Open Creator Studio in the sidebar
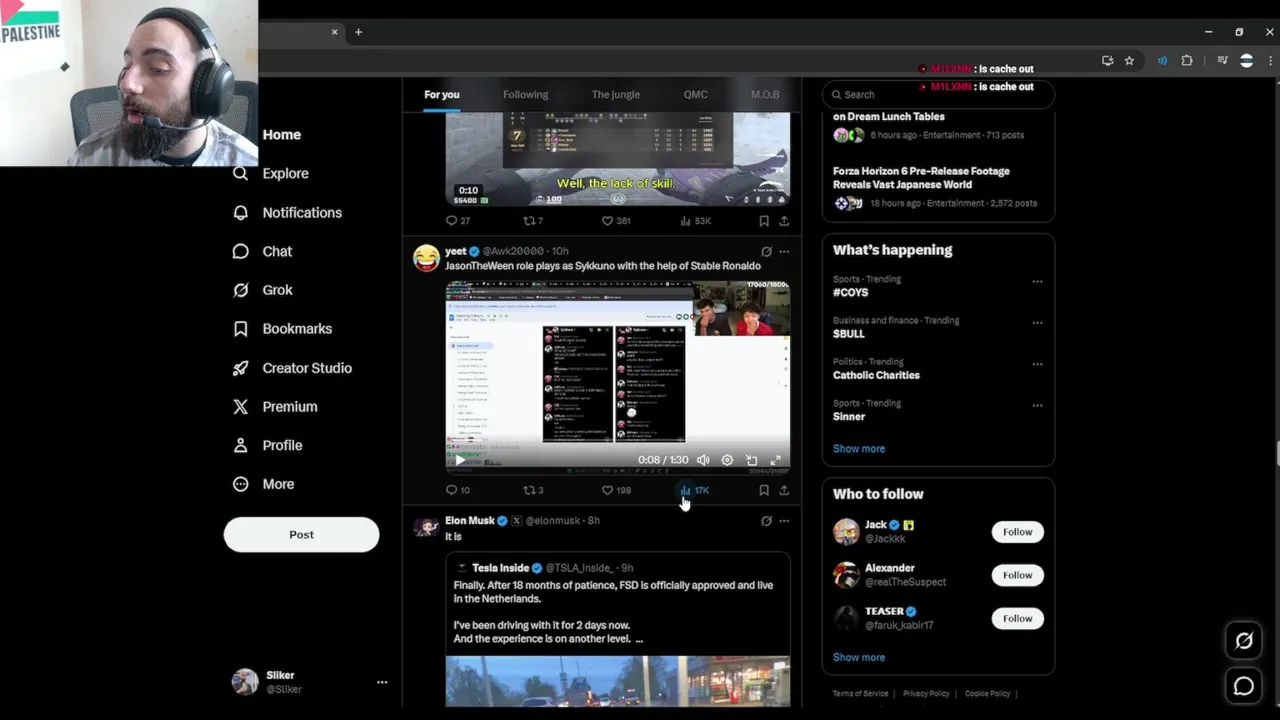The width and height of the screenshot is (1280, 720). point(291,368)
